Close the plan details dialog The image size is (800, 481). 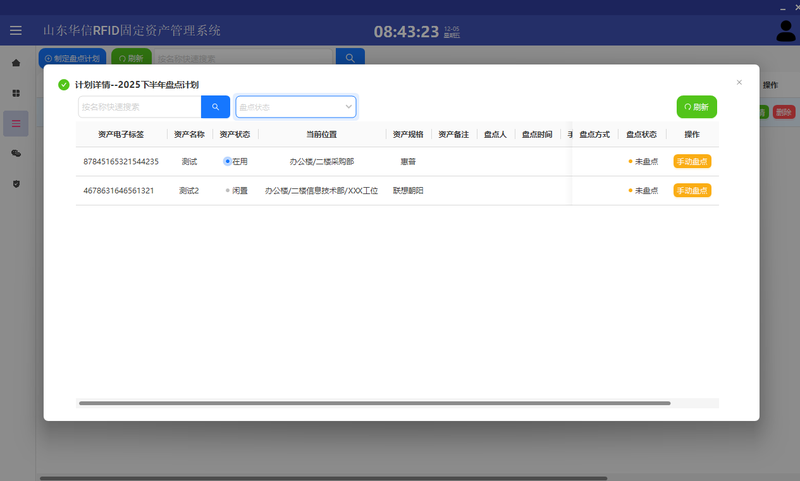coord(739,82)
